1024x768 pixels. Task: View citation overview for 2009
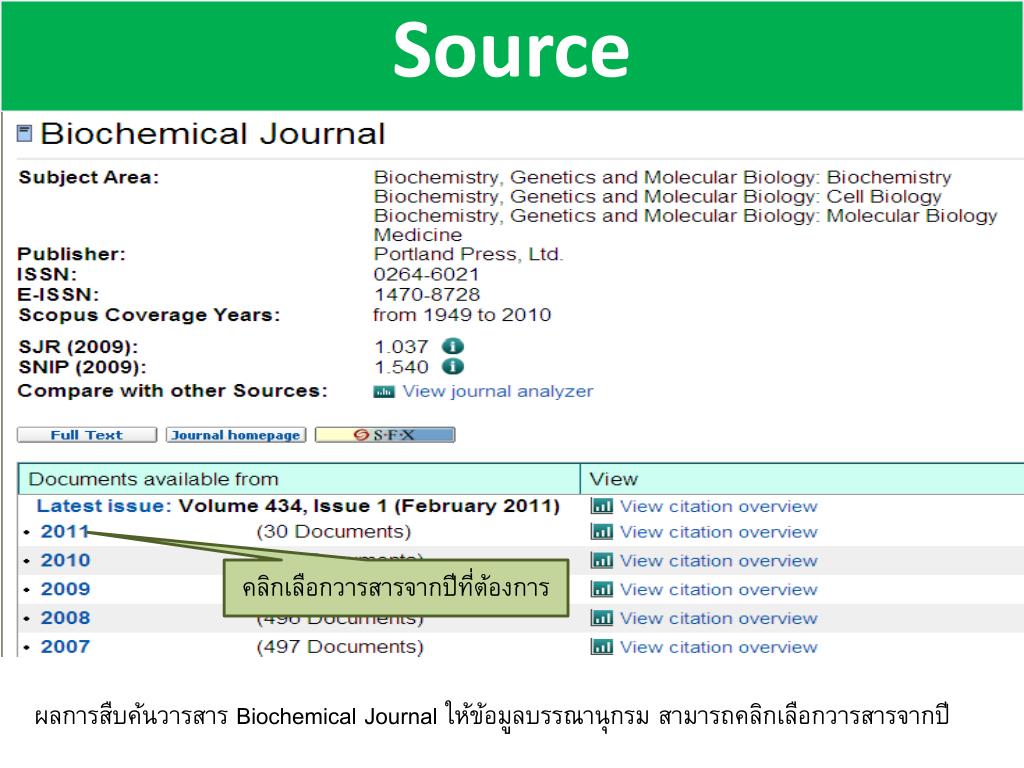(x=718, y=589)
